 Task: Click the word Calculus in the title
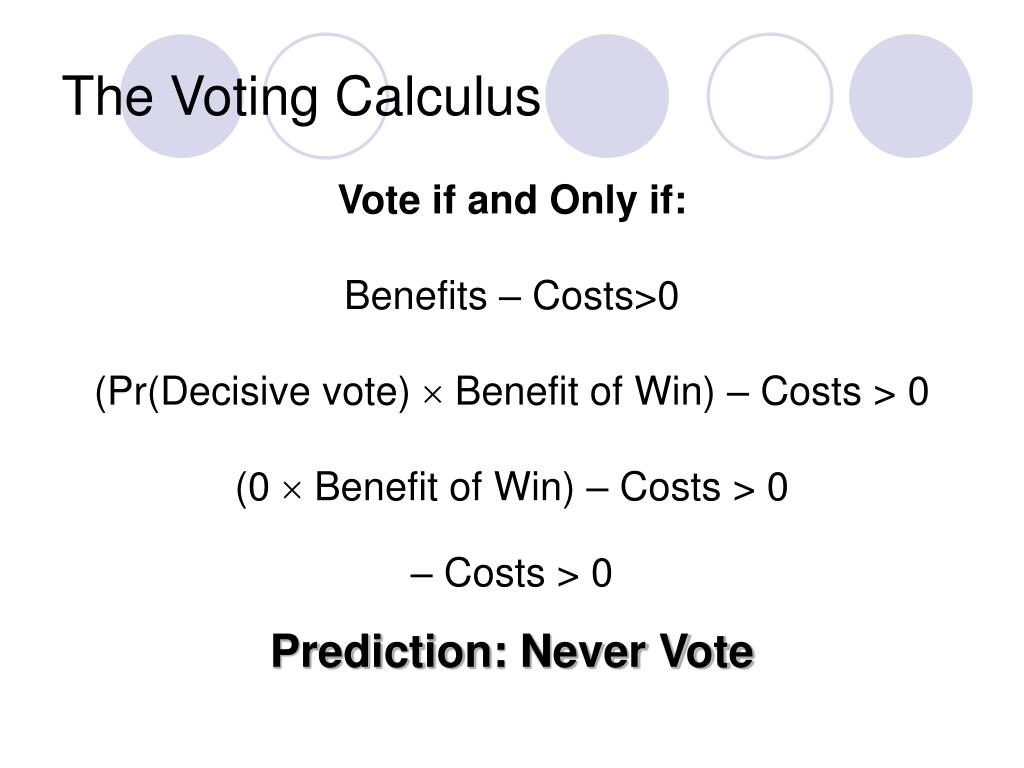438,97
